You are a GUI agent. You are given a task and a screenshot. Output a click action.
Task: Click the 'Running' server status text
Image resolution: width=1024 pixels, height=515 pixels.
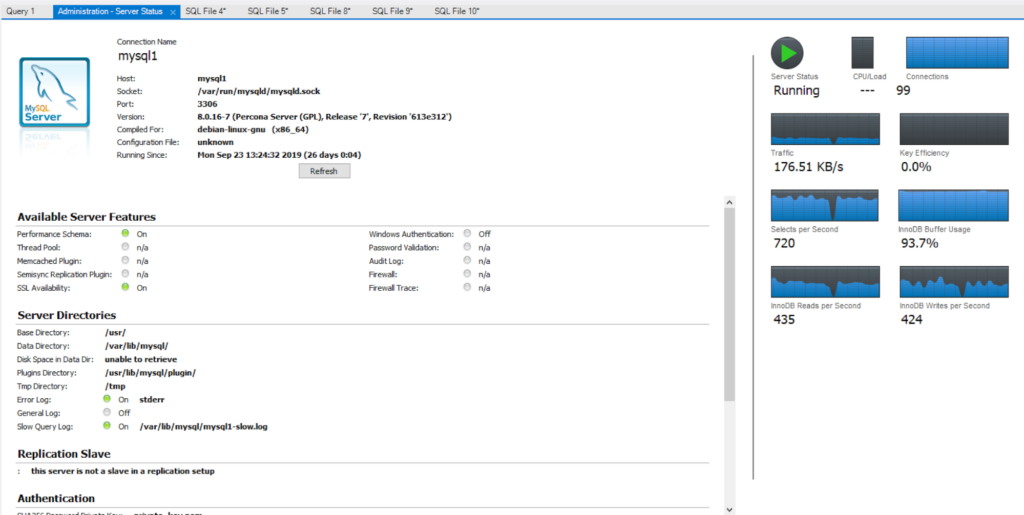[796, 91]
